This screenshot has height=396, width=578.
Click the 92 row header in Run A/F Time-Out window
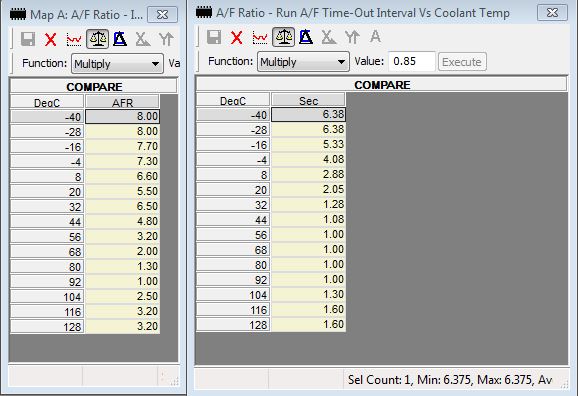233,280
